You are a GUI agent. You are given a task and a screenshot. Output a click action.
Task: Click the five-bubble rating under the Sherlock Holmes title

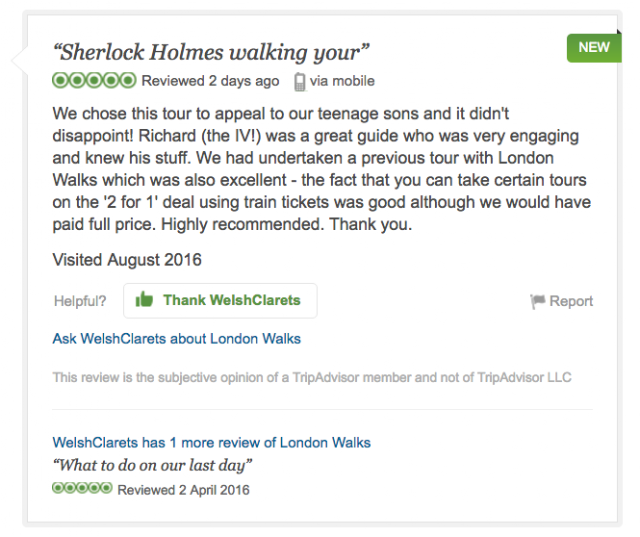pyautogui.click(x=94, y=81)
